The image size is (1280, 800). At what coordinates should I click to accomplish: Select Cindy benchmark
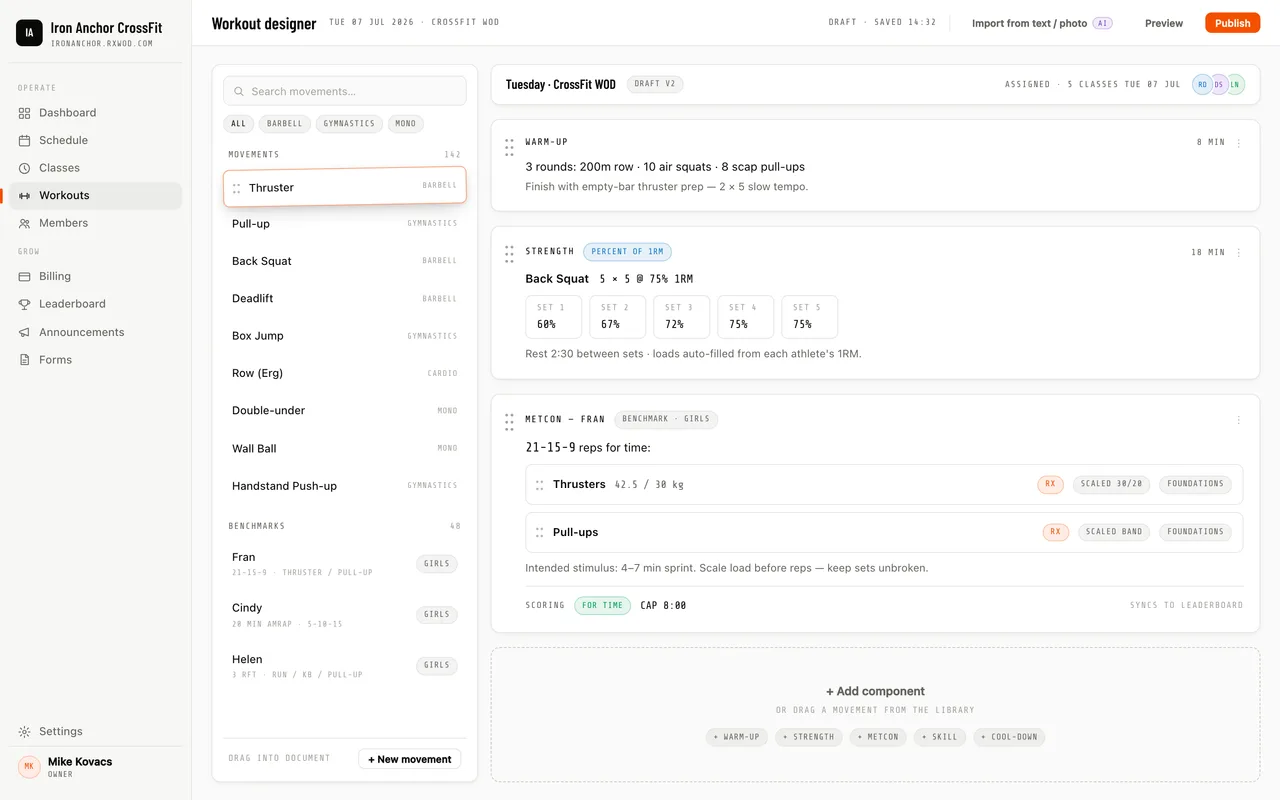coord(345,615)
